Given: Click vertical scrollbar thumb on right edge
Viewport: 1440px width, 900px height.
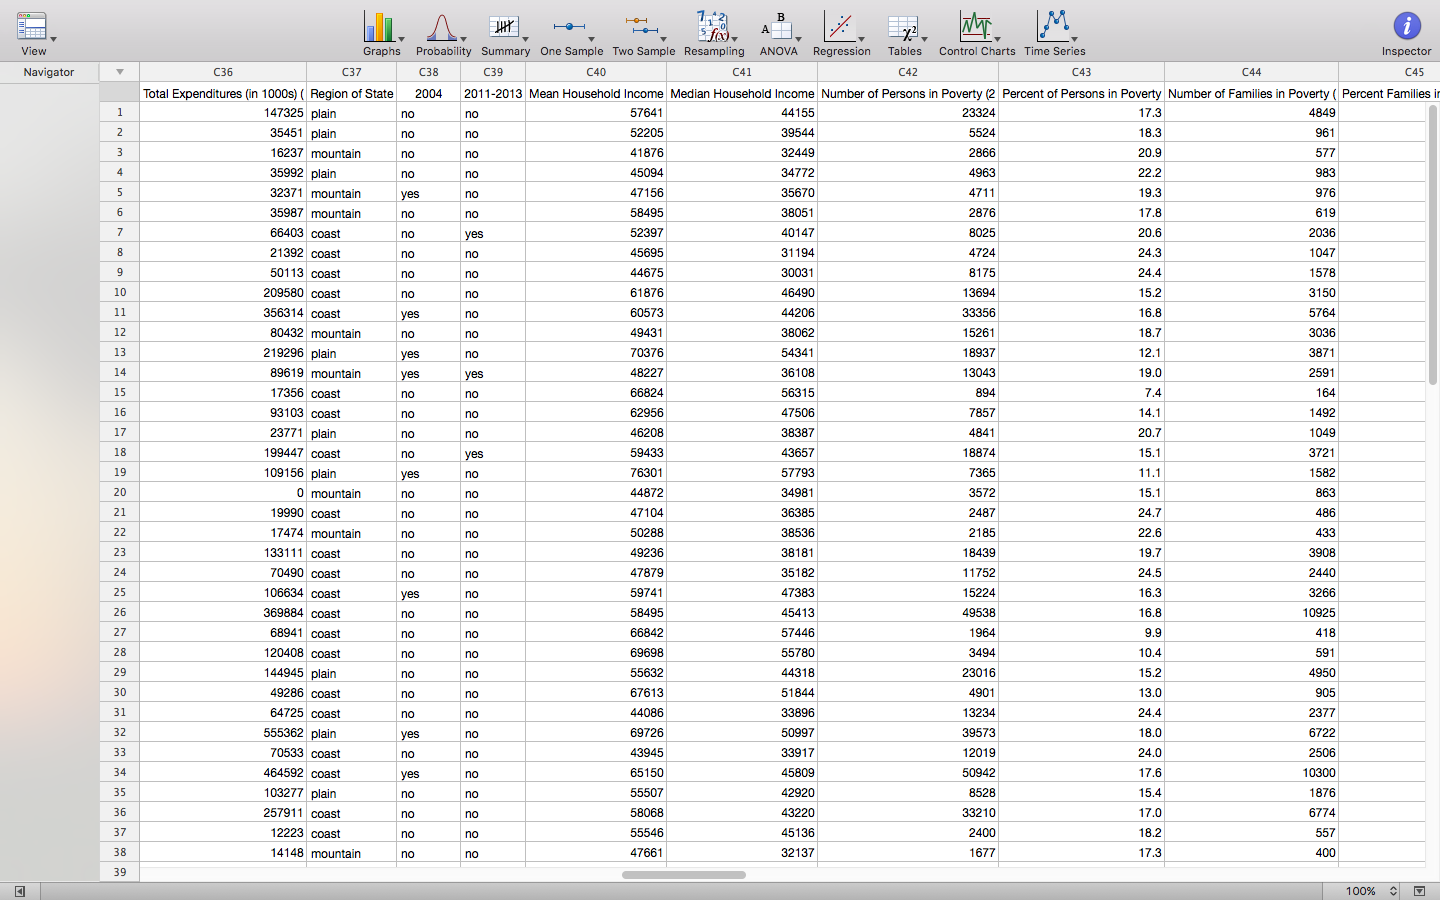Looking at the screenshot, I should (1432, 243).
